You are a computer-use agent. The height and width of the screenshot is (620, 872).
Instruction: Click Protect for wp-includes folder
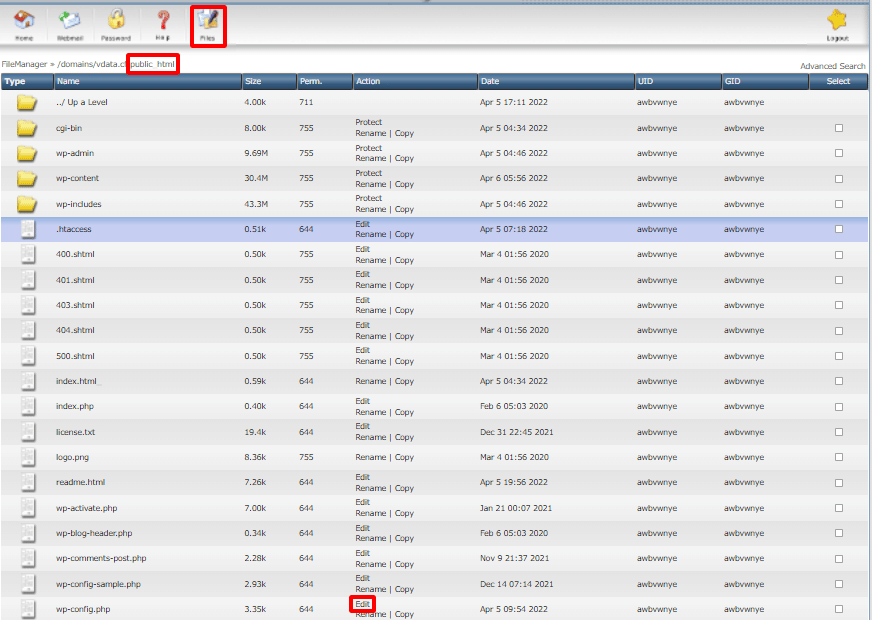369,198
